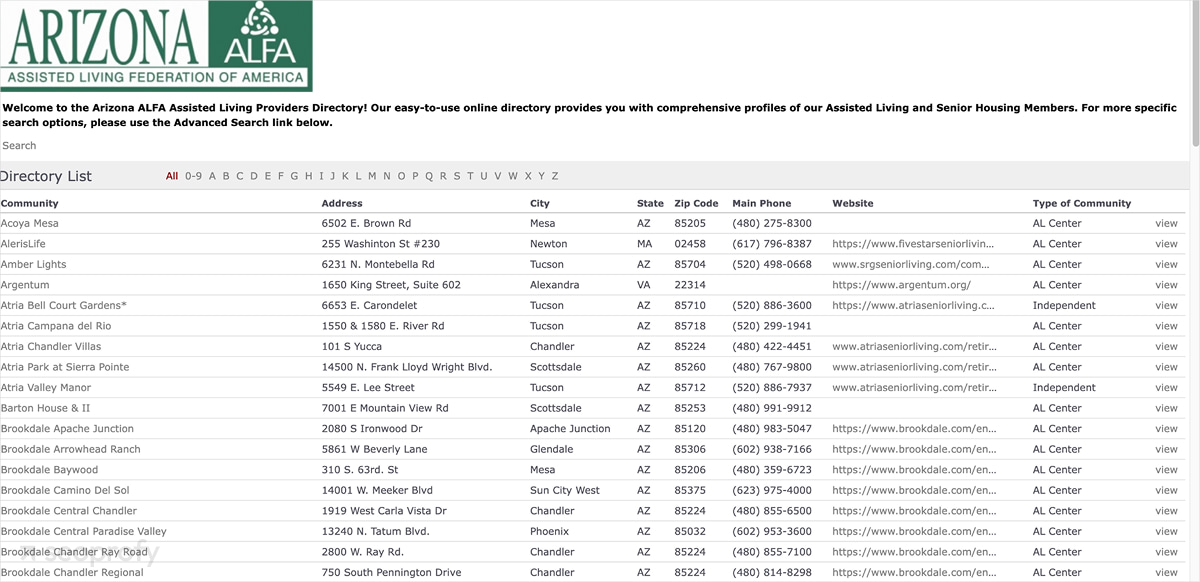This screenshot has height=582, width=1200.
Task: Click view for Barton House & II
Action: coord(1166,408)
